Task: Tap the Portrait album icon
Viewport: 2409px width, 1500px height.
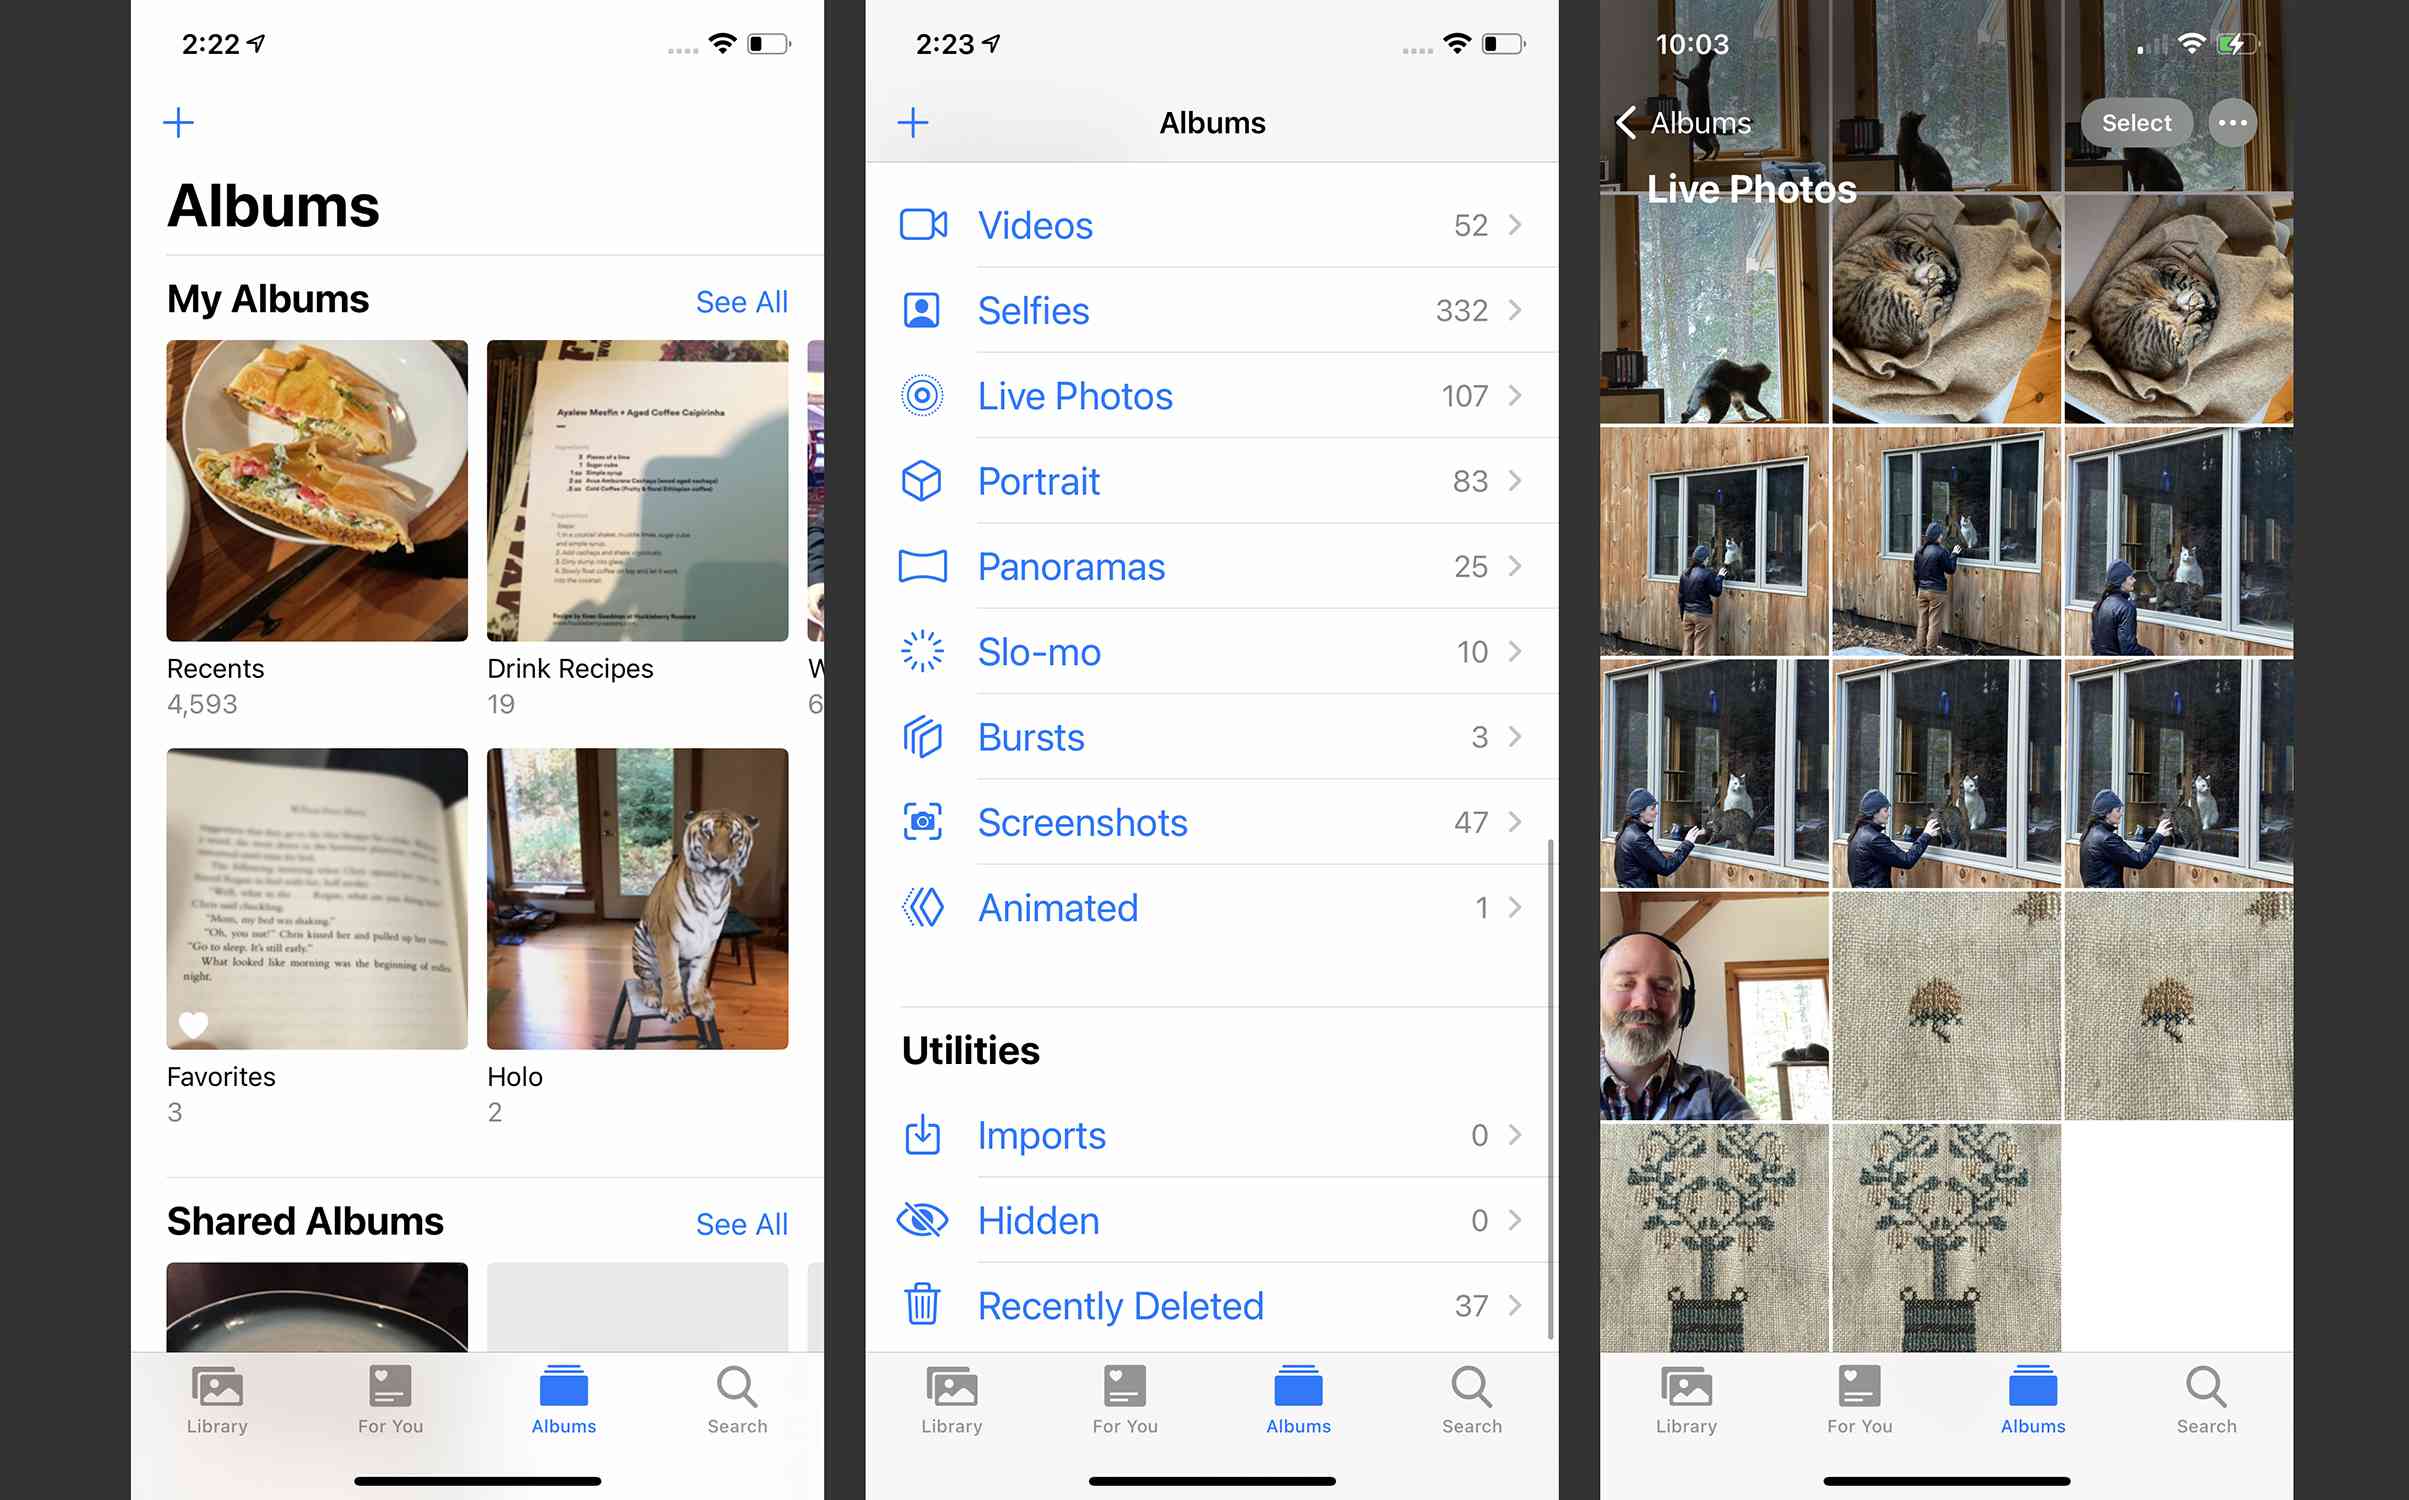Action: (x=923, y=480)
